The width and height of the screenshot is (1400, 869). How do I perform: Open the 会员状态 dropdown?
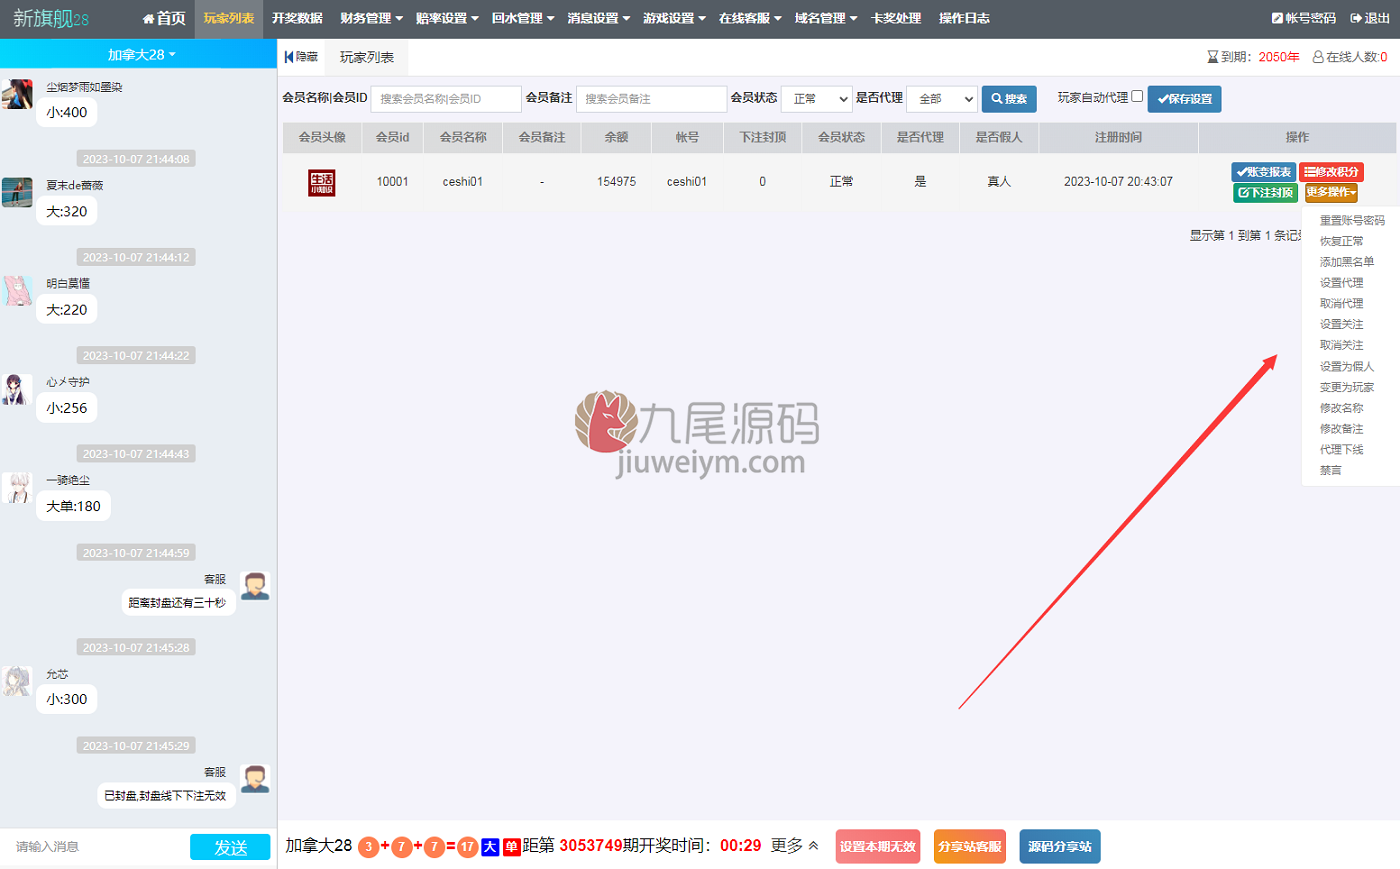[816, 99]
